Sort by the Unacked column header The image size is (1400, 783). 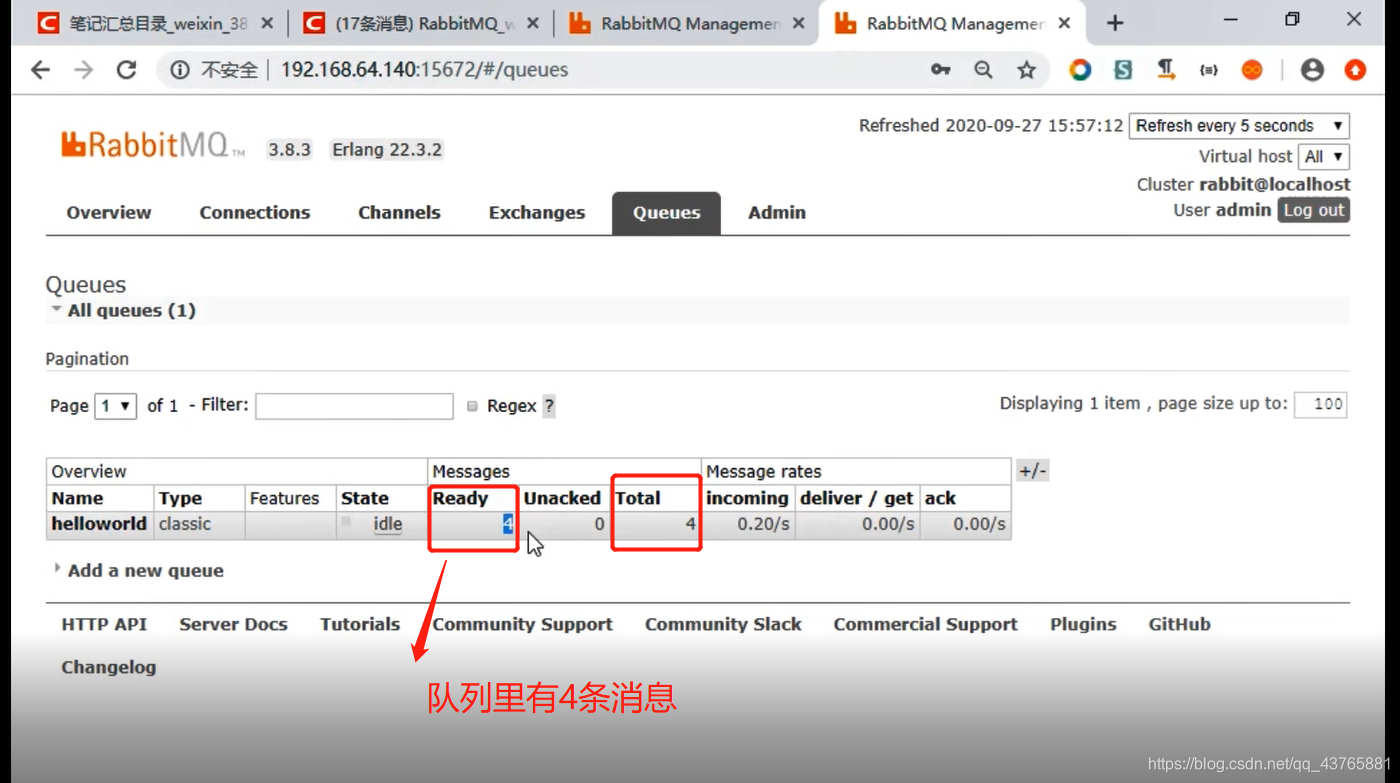coord(562,498)
